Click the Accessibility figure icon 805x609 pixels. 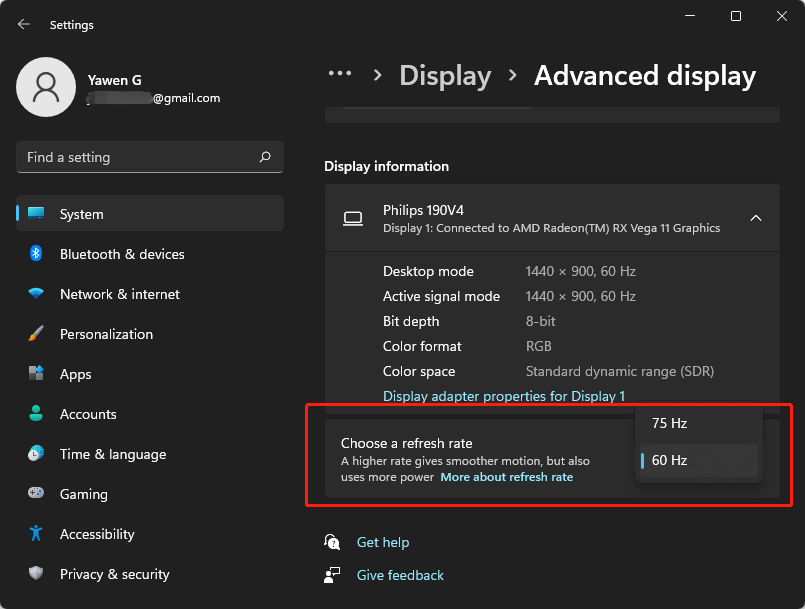(37, 534)
